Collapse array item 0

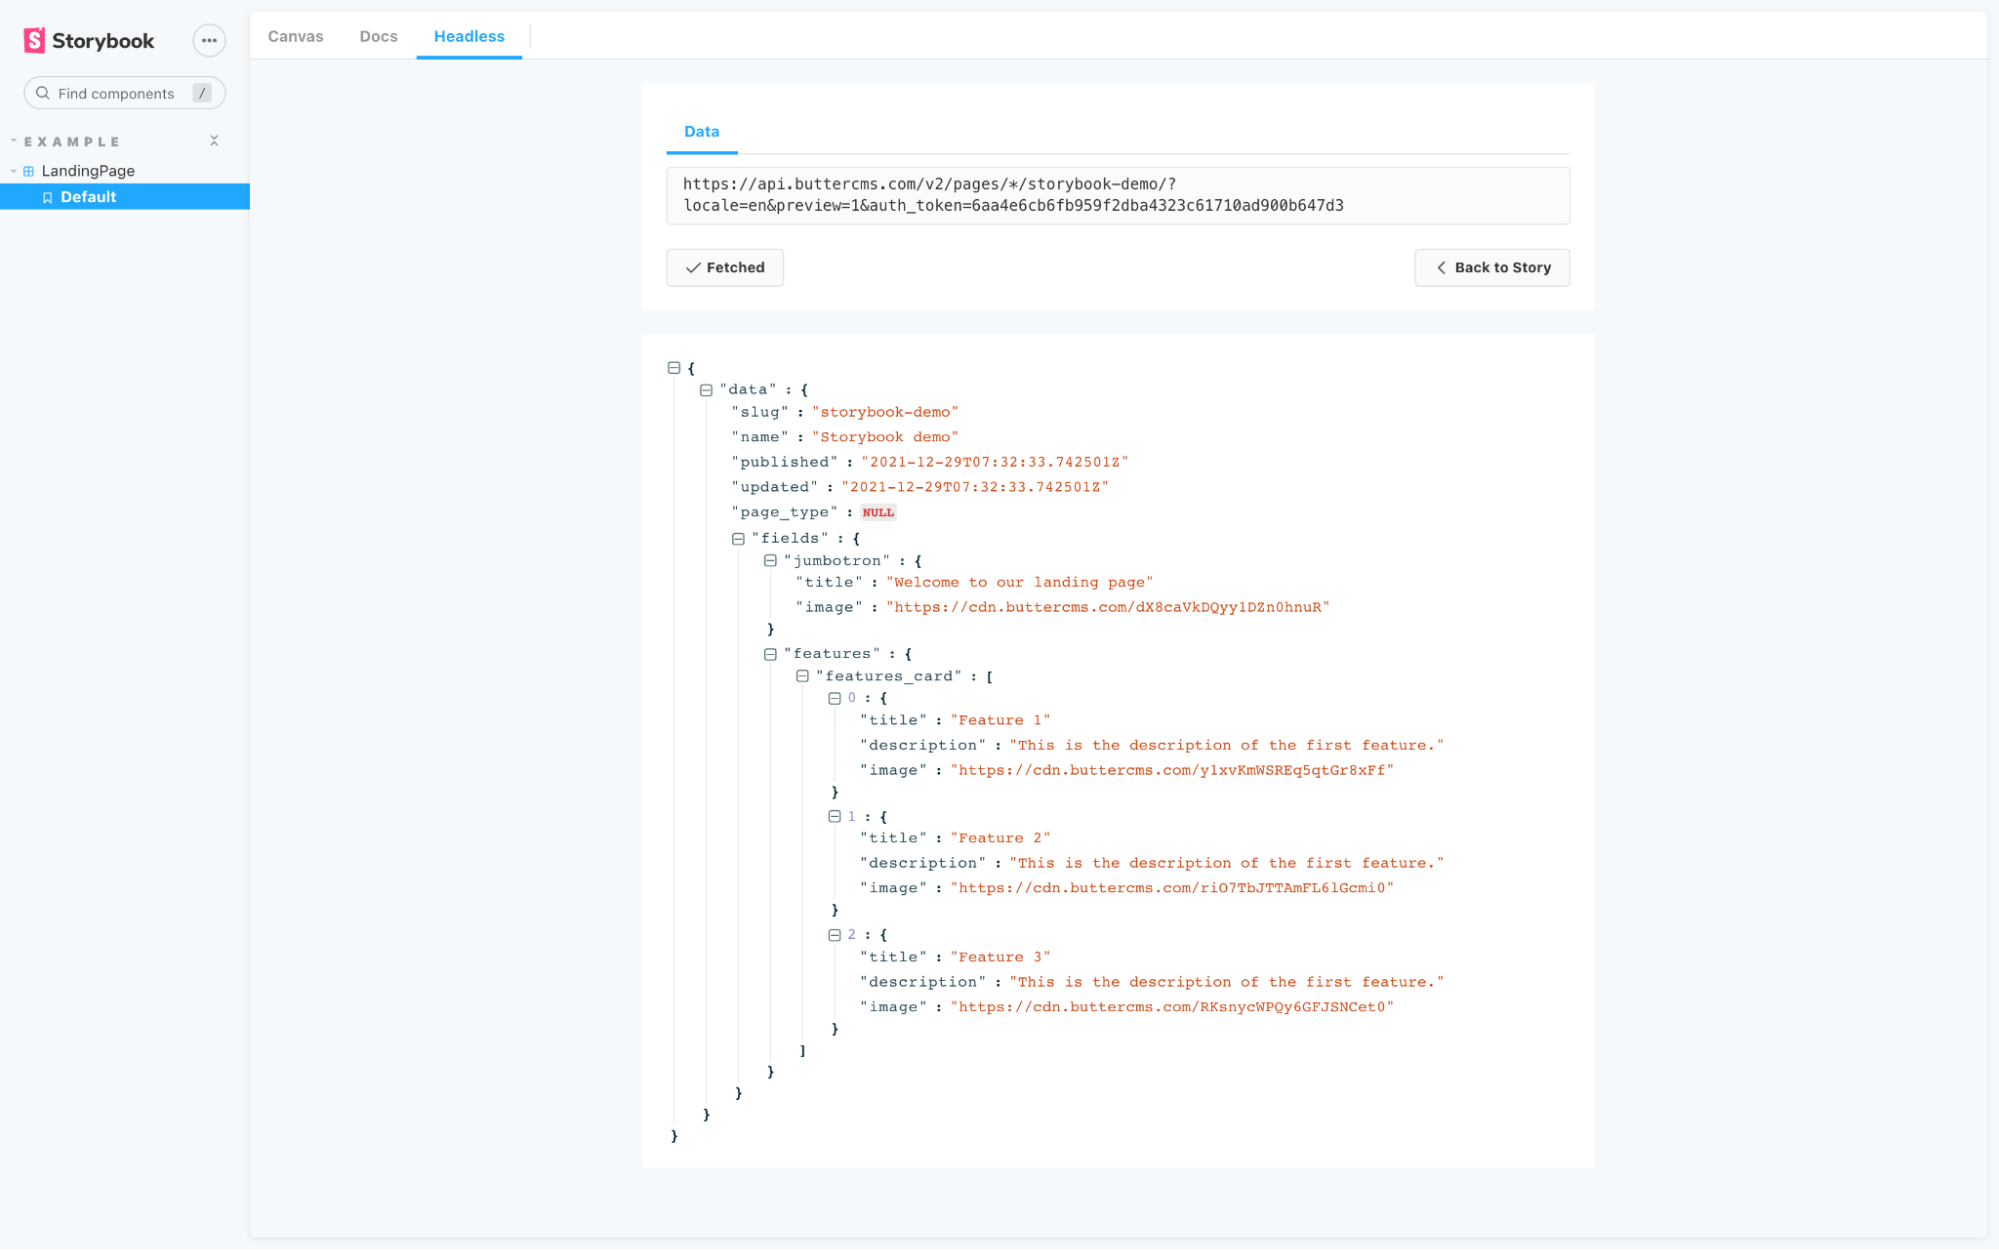(834, 699)
